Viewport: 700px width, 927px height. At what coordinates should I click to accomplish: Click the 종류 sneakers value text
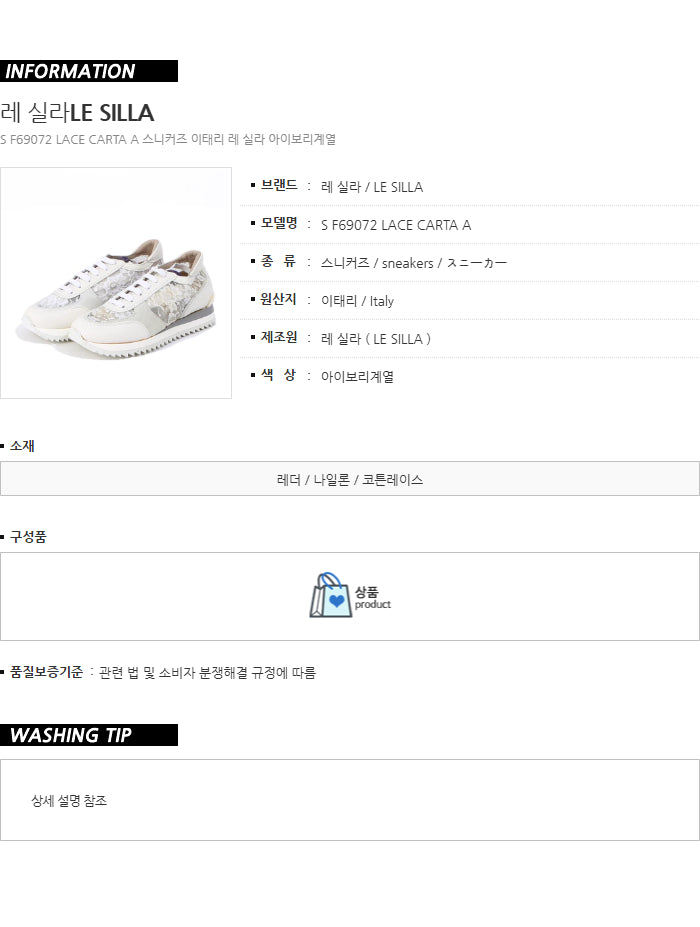click(414, 263)
